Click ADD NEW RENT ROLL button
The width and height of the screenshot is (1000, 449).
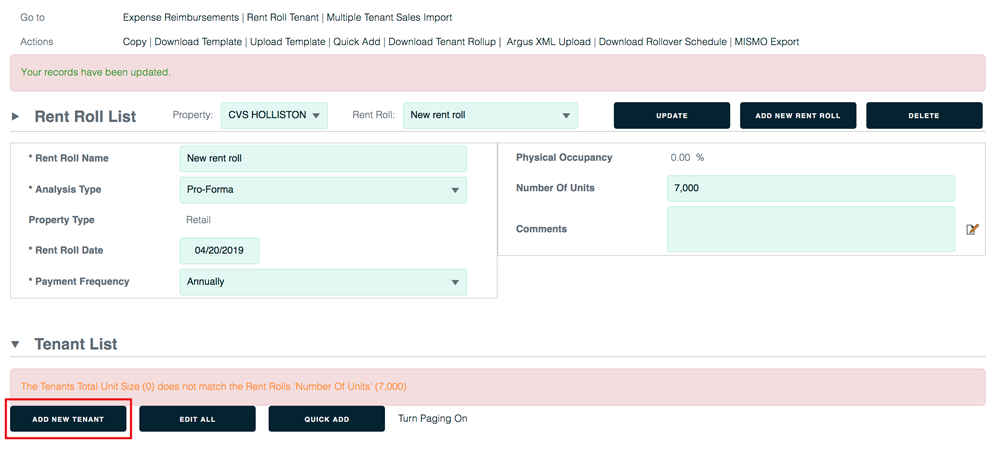[x=798, y=115]
